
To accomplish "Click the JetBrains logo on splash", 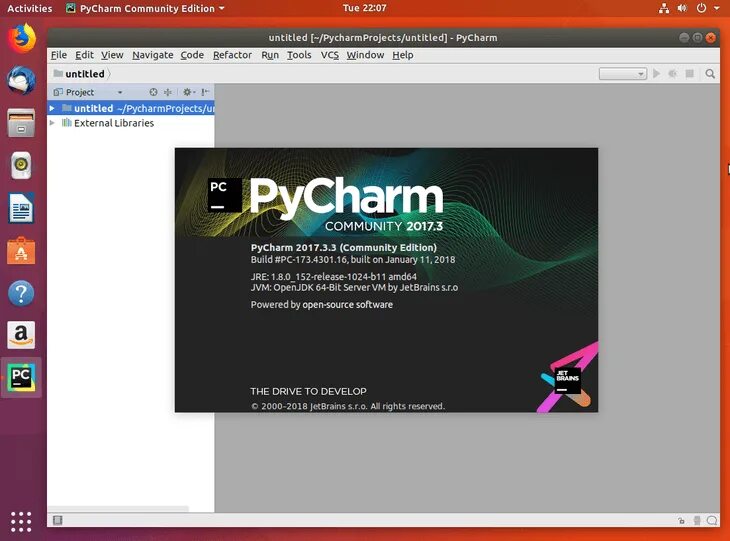I will point(568,380).
